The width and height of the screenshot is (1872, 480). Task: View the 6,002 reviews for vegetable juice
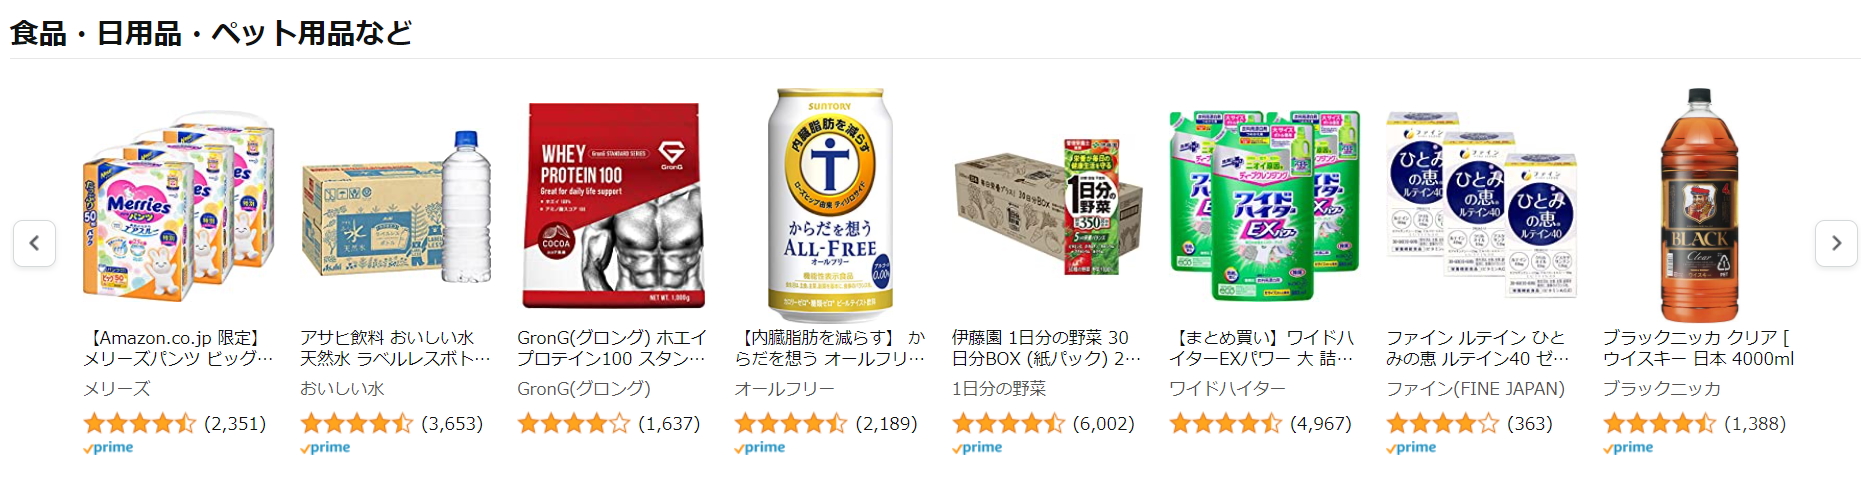(x=1103, y=423)
